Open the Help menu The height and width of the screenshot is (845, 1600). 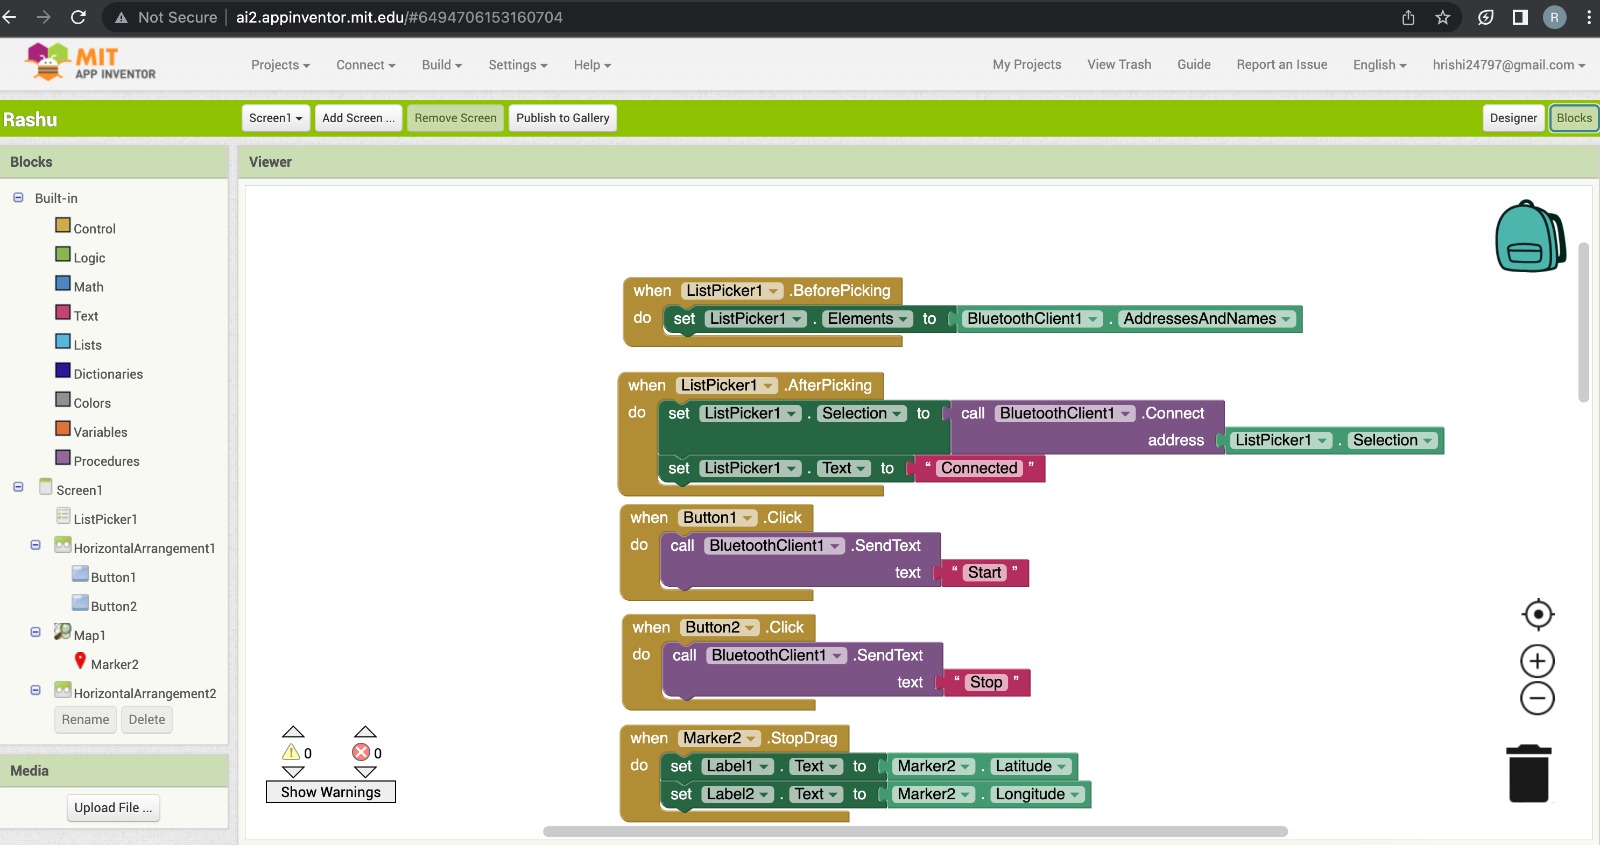pos(592,65)
